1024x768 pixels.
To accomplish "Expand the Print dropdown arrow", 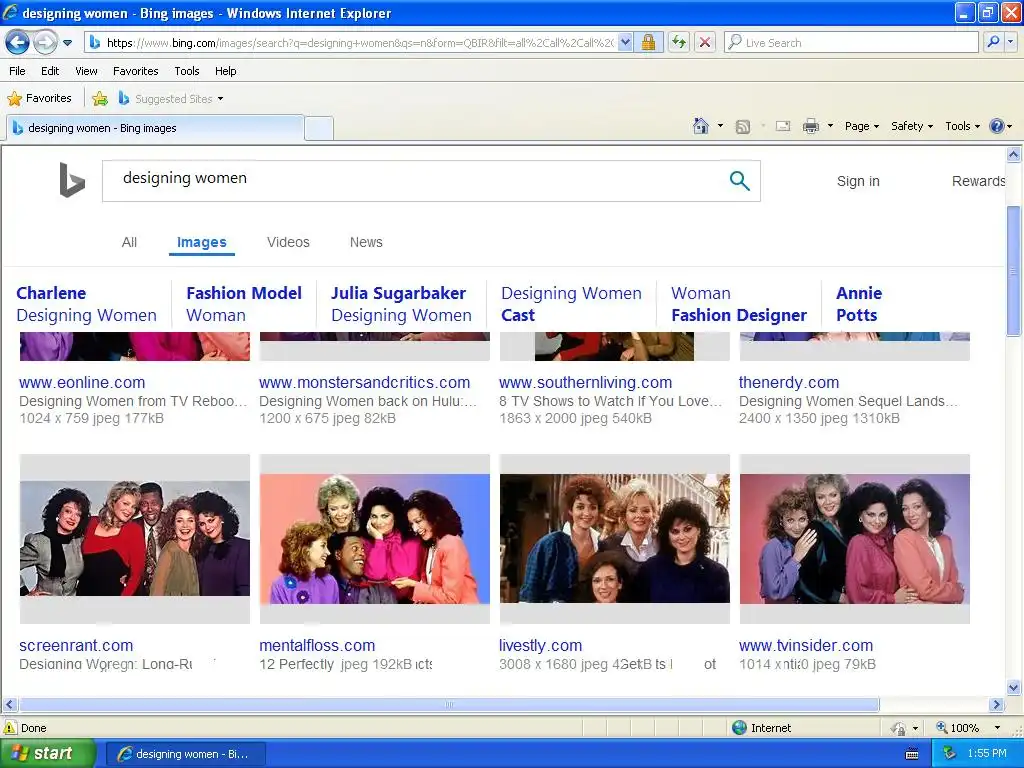I will [830, 126].
